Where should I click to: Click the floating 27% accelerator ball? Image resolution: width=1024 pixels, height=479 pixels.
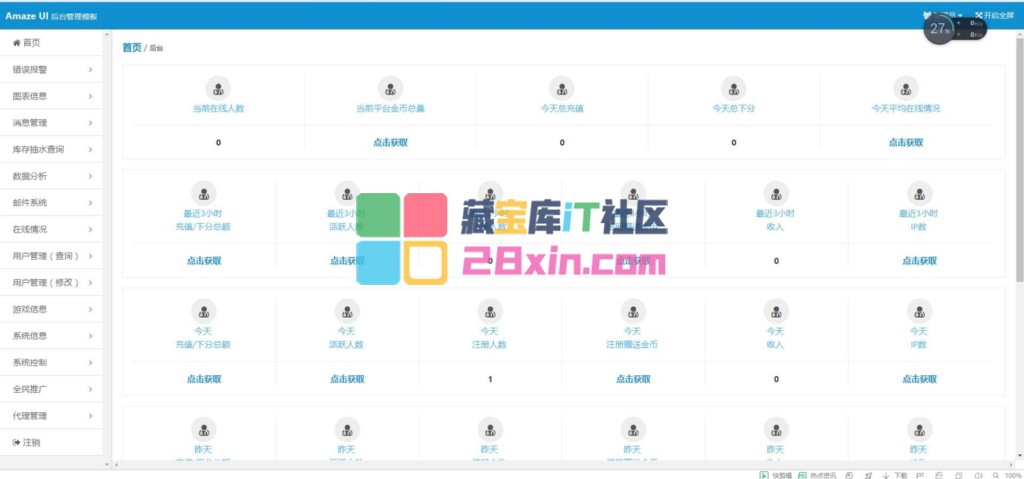939,29
